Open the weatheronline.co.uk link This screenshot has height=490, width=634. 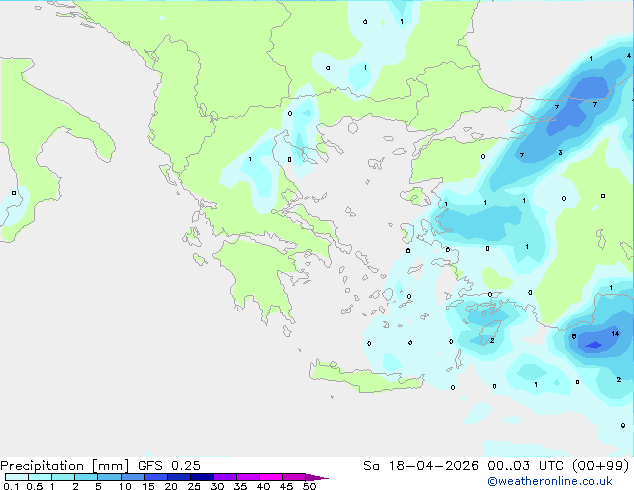point(550,481)
